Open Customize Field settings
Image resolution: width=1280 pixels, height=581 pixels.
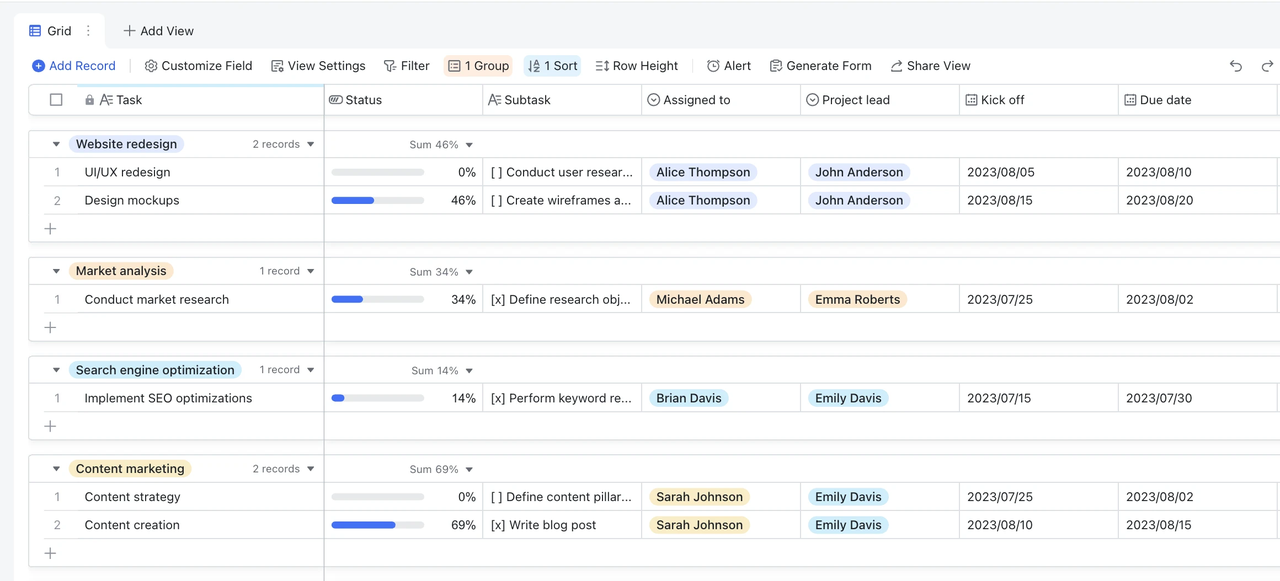point(198,66)
